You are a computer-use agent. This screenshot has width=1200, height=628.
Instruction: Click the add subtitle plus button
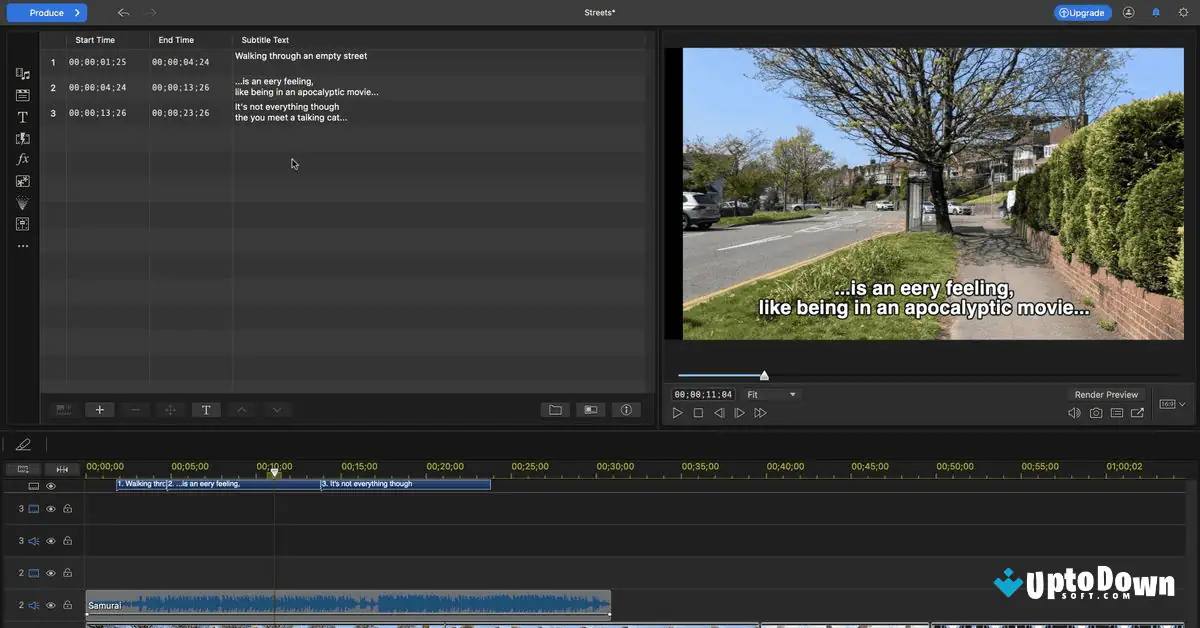[x=99, y=410]
